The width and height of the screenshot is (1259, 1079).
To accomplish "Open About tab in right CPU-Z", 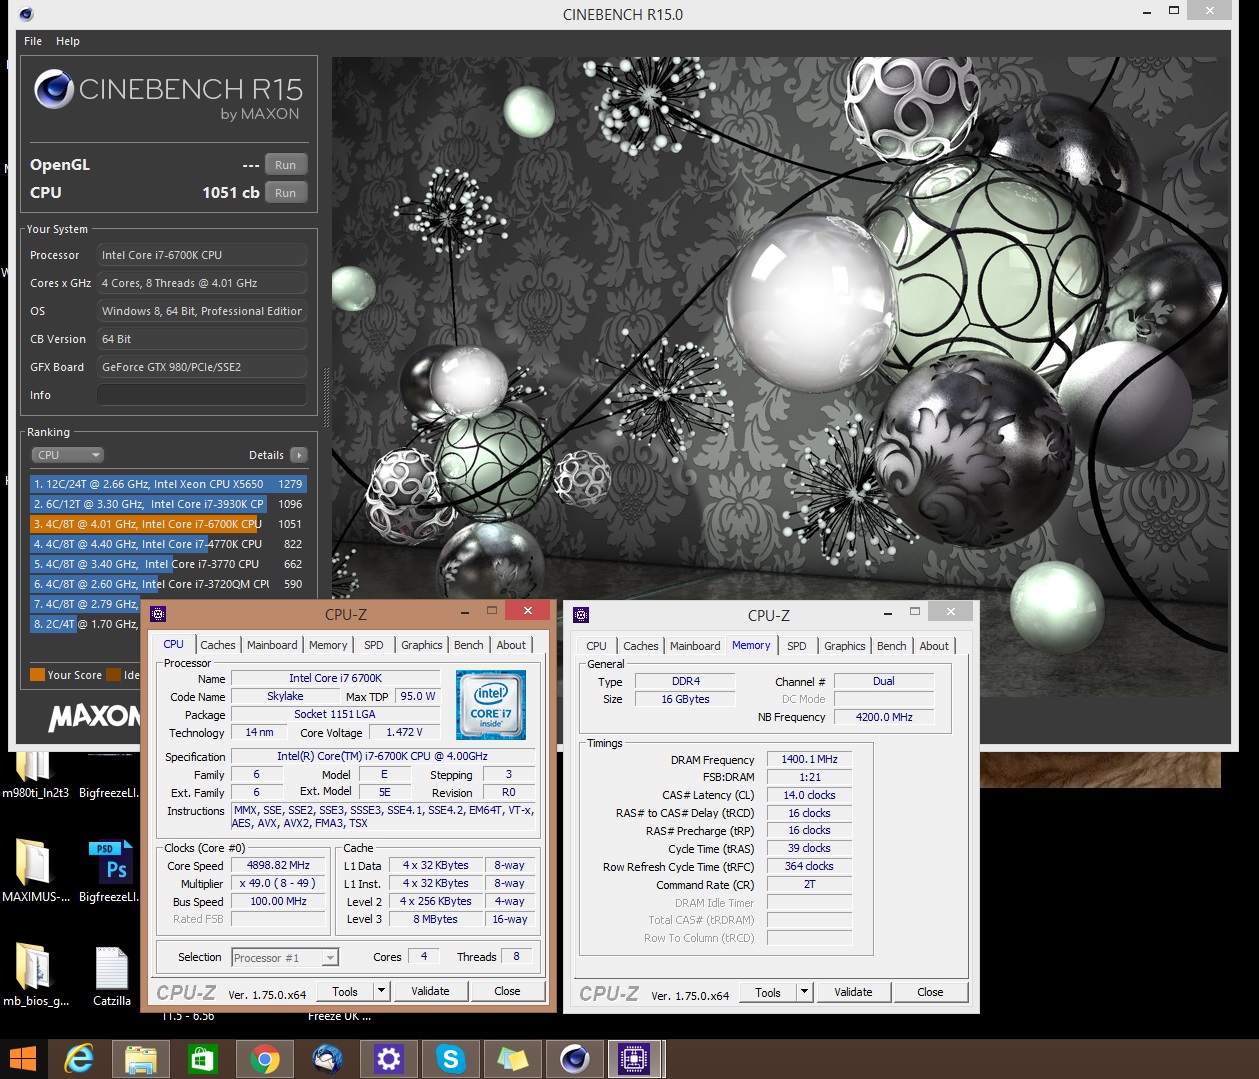I will tap(934, 646).
